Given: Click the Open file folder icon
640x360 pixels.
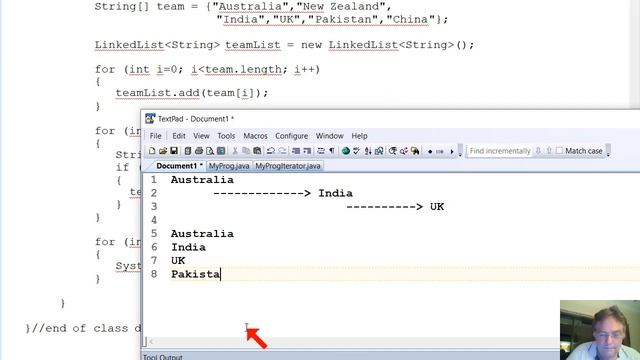Looking at the screenshot, I should coord(163,151).
